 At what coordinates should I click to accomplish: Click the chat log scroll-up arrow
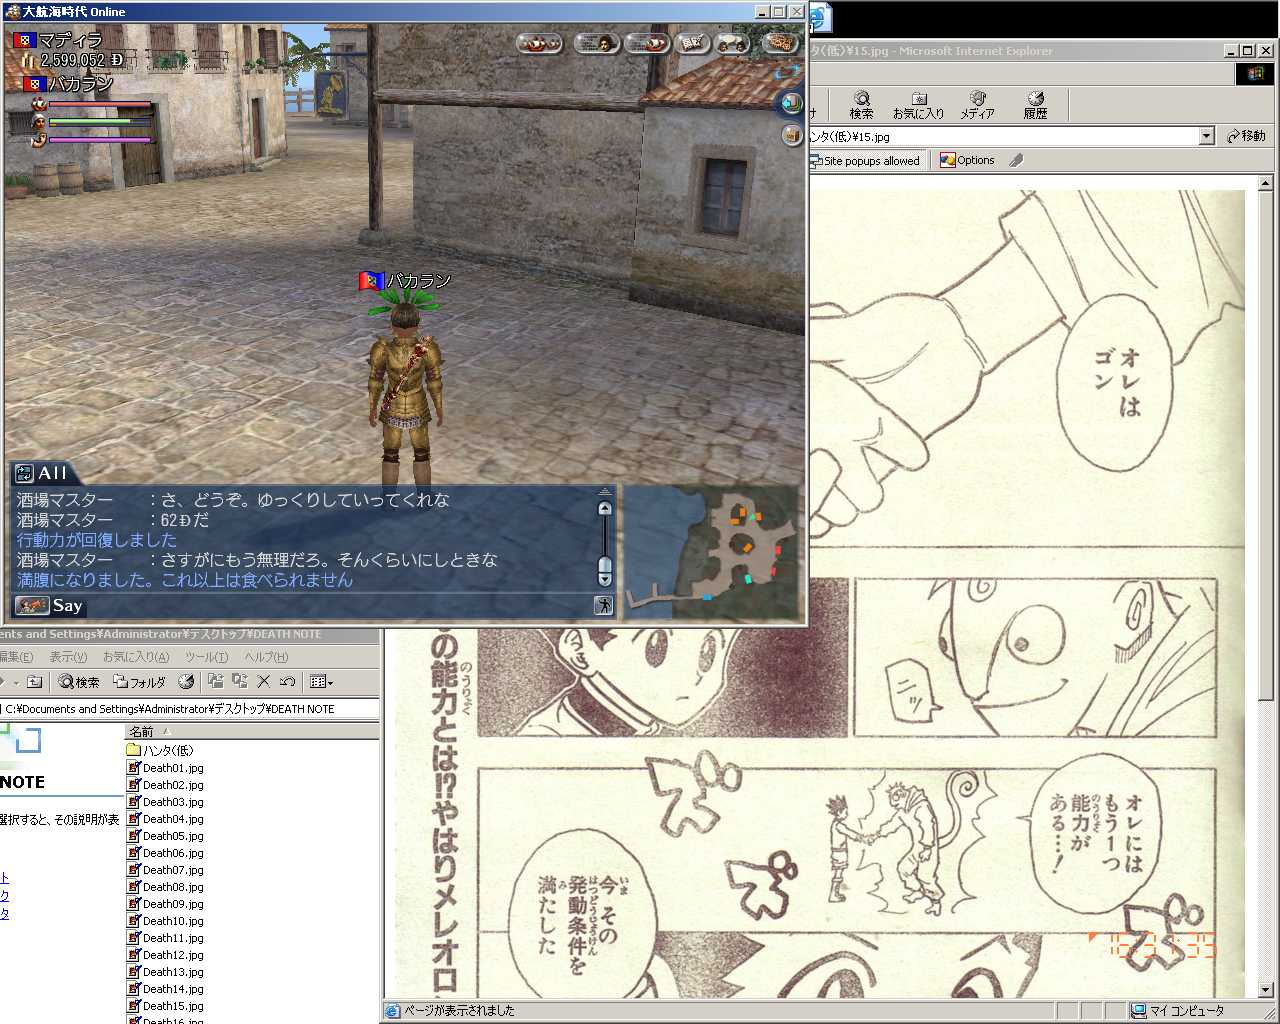604,508
